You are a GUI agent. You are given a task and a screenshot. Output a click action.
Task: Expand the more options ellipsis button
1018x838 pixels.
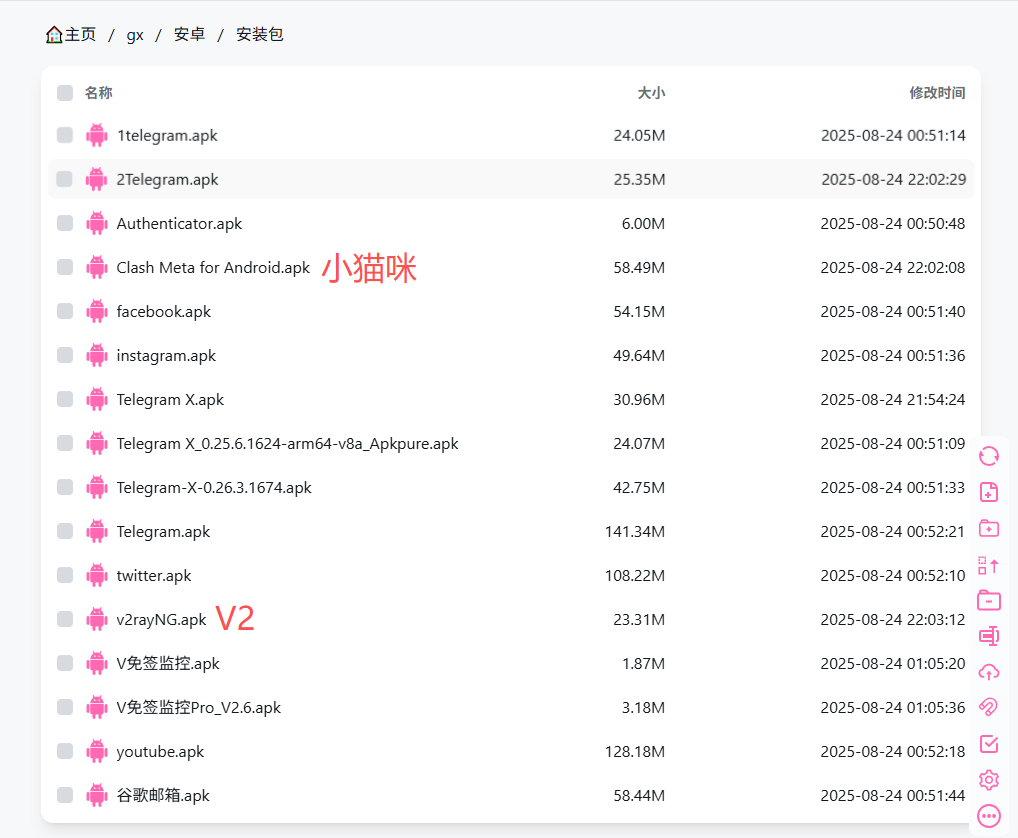point(988,816)
